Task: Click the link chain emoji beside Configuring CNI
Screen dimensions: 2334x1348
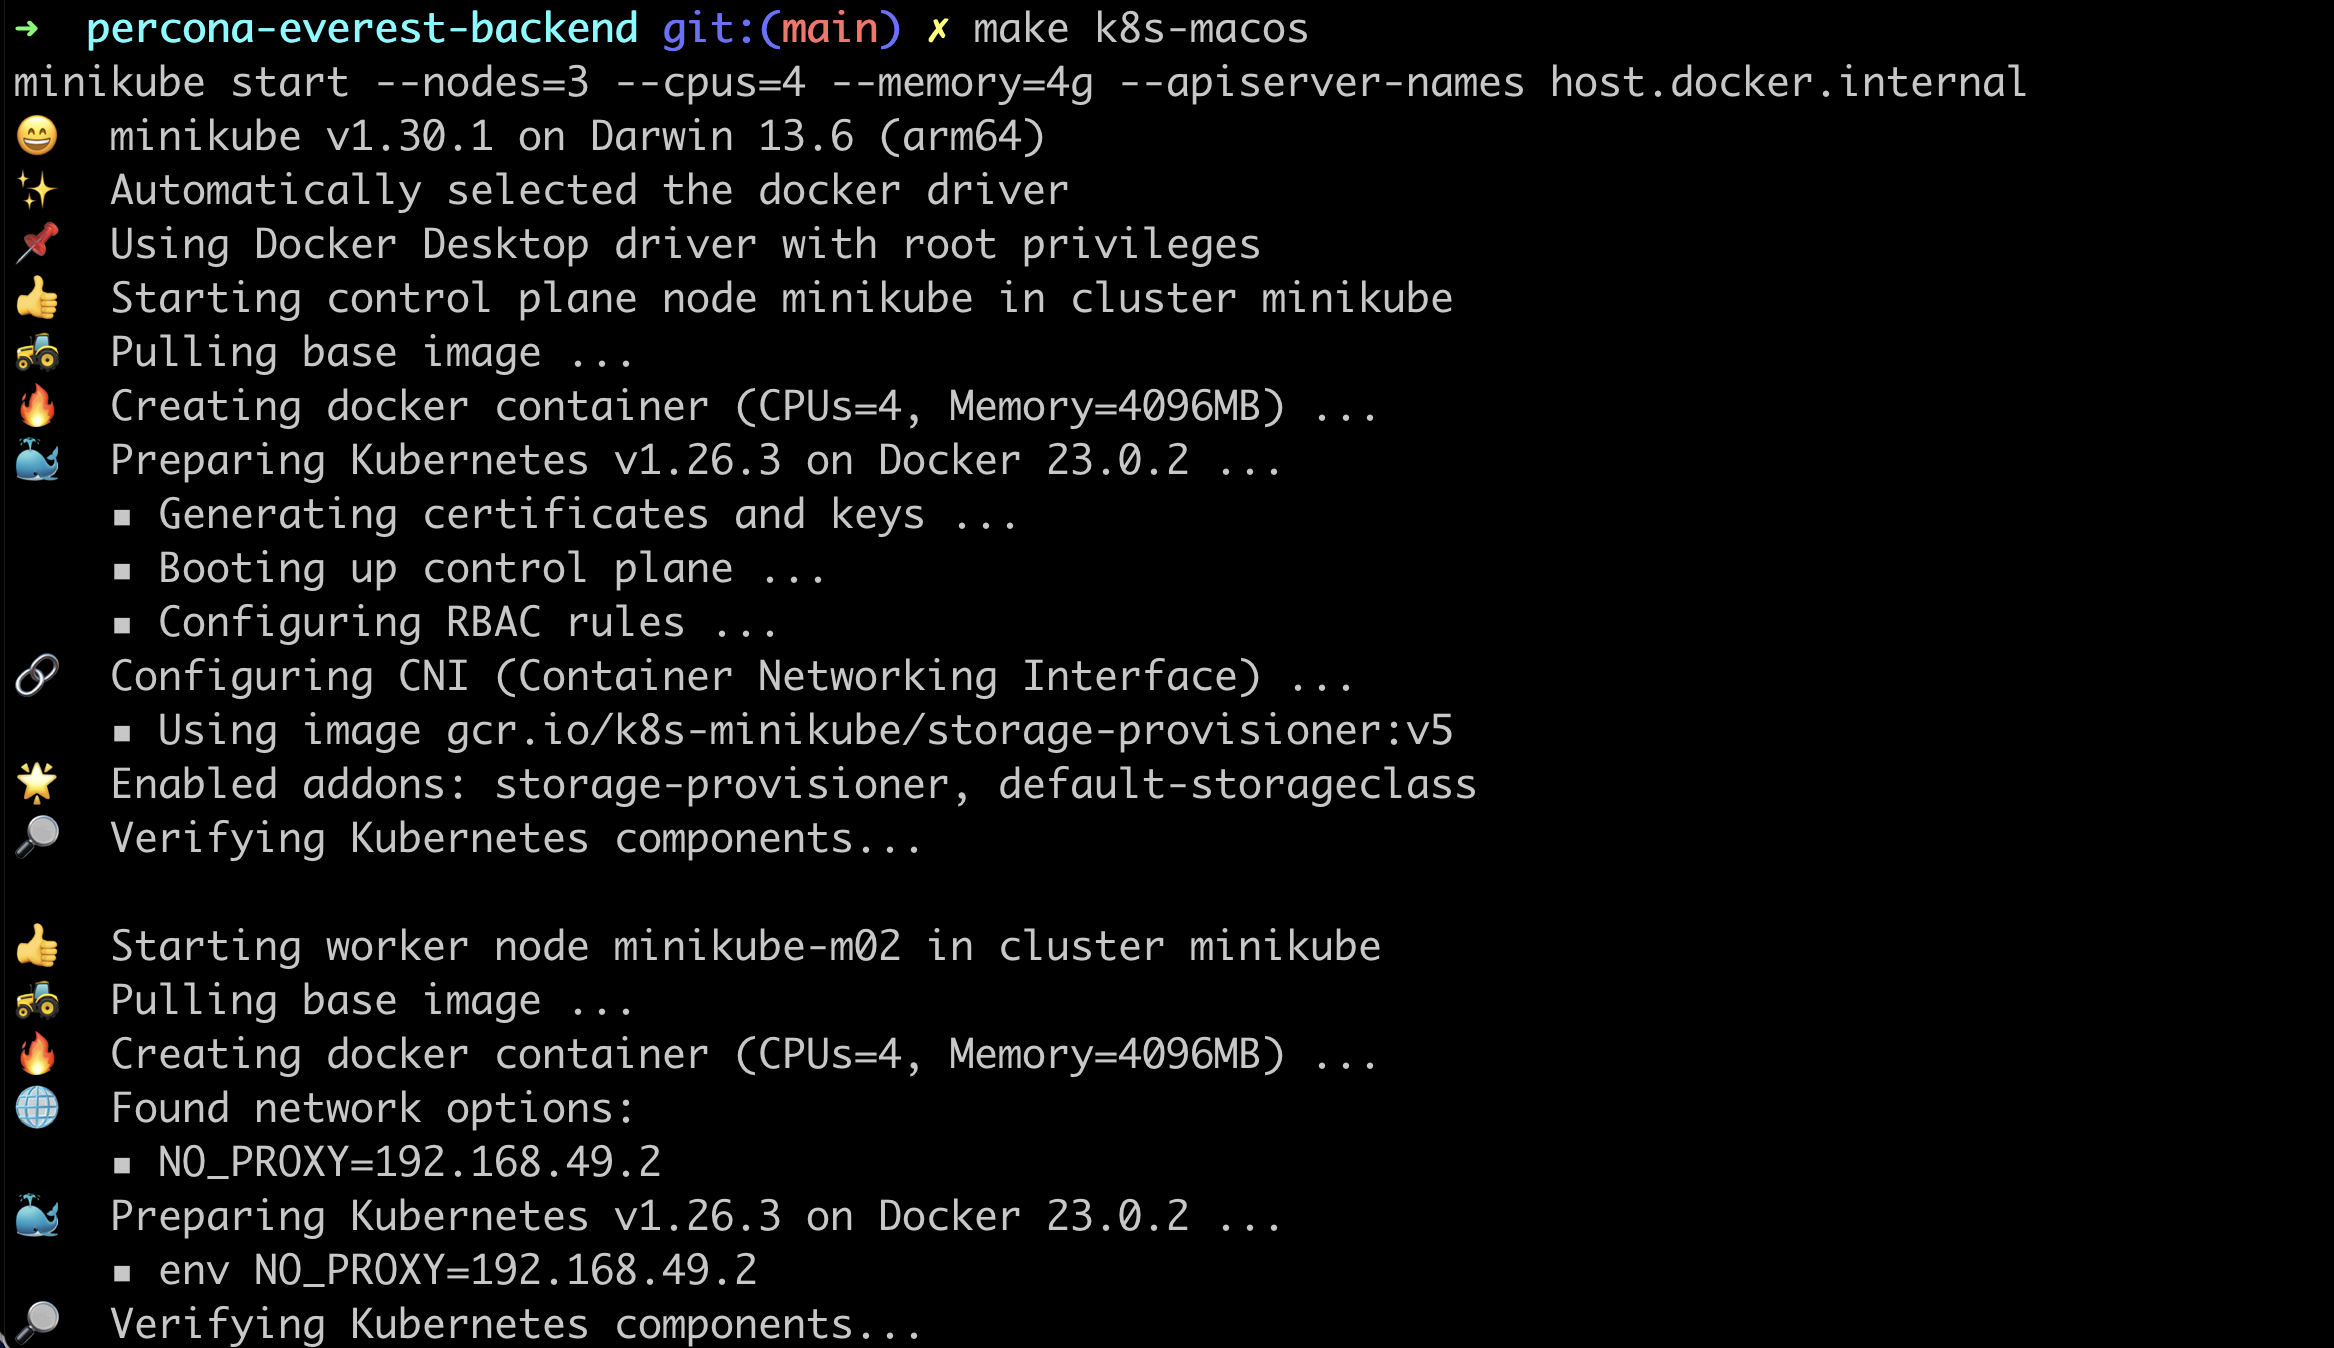Action: (x=37, y=676)
